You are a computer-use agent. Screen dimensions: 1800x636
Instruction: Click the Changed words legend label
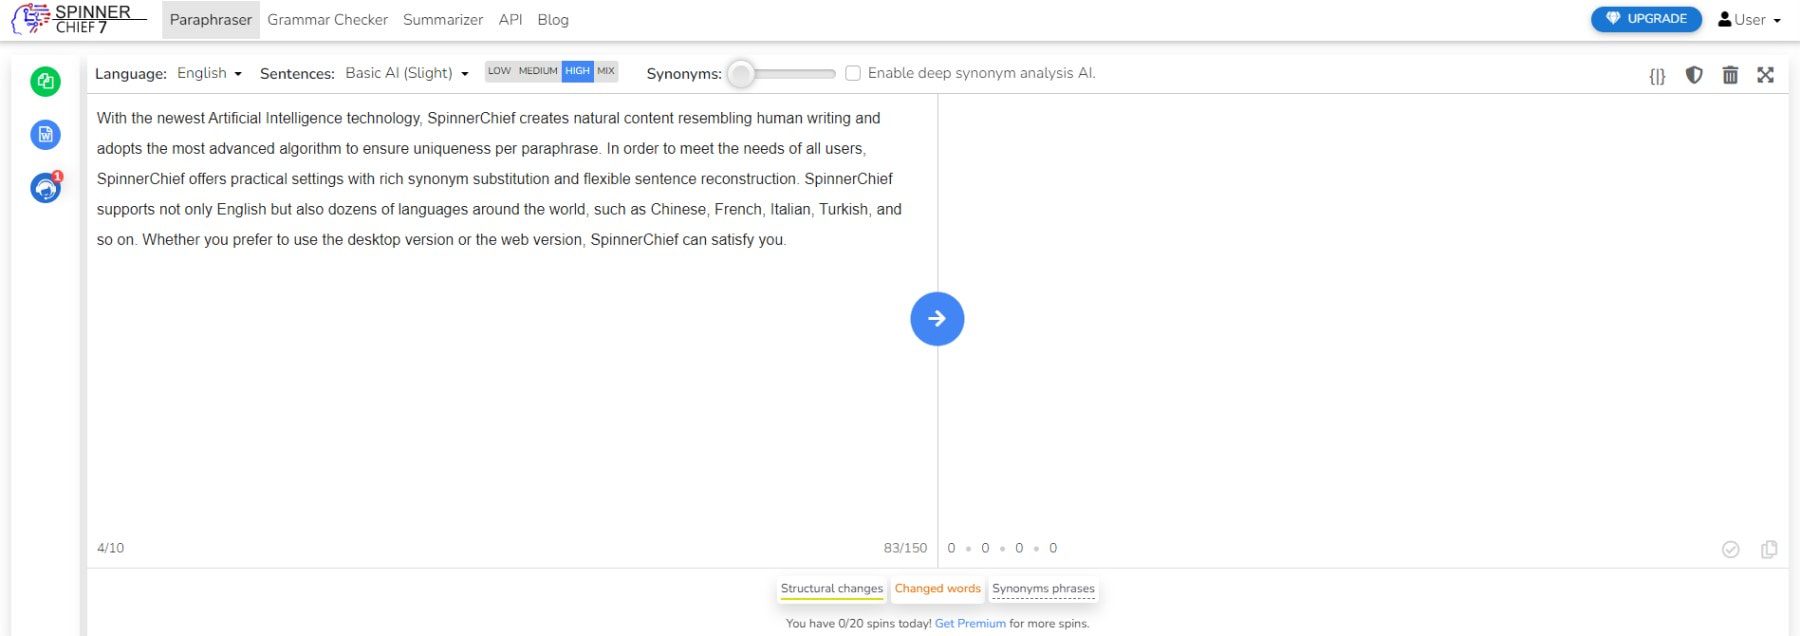point(938,589)
